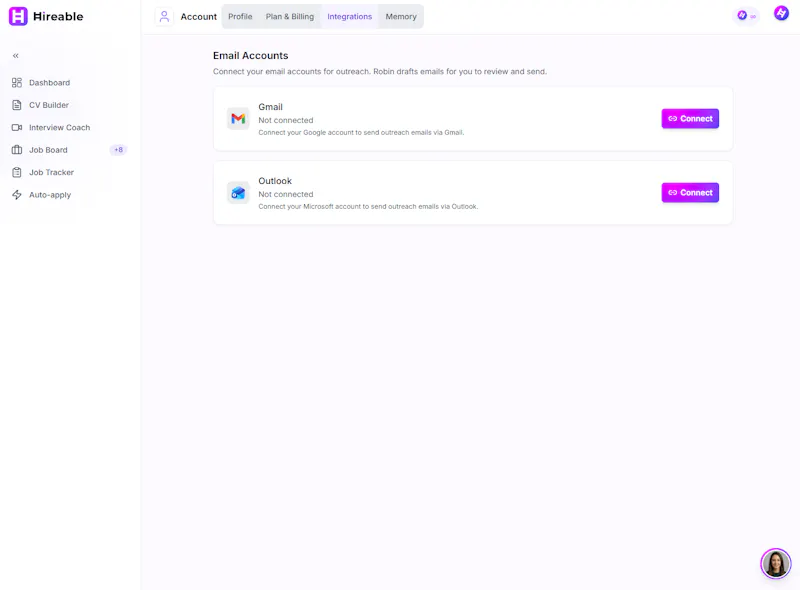Click the Account user icon
This screenshot has width=800, height=590.
point(164,17)
